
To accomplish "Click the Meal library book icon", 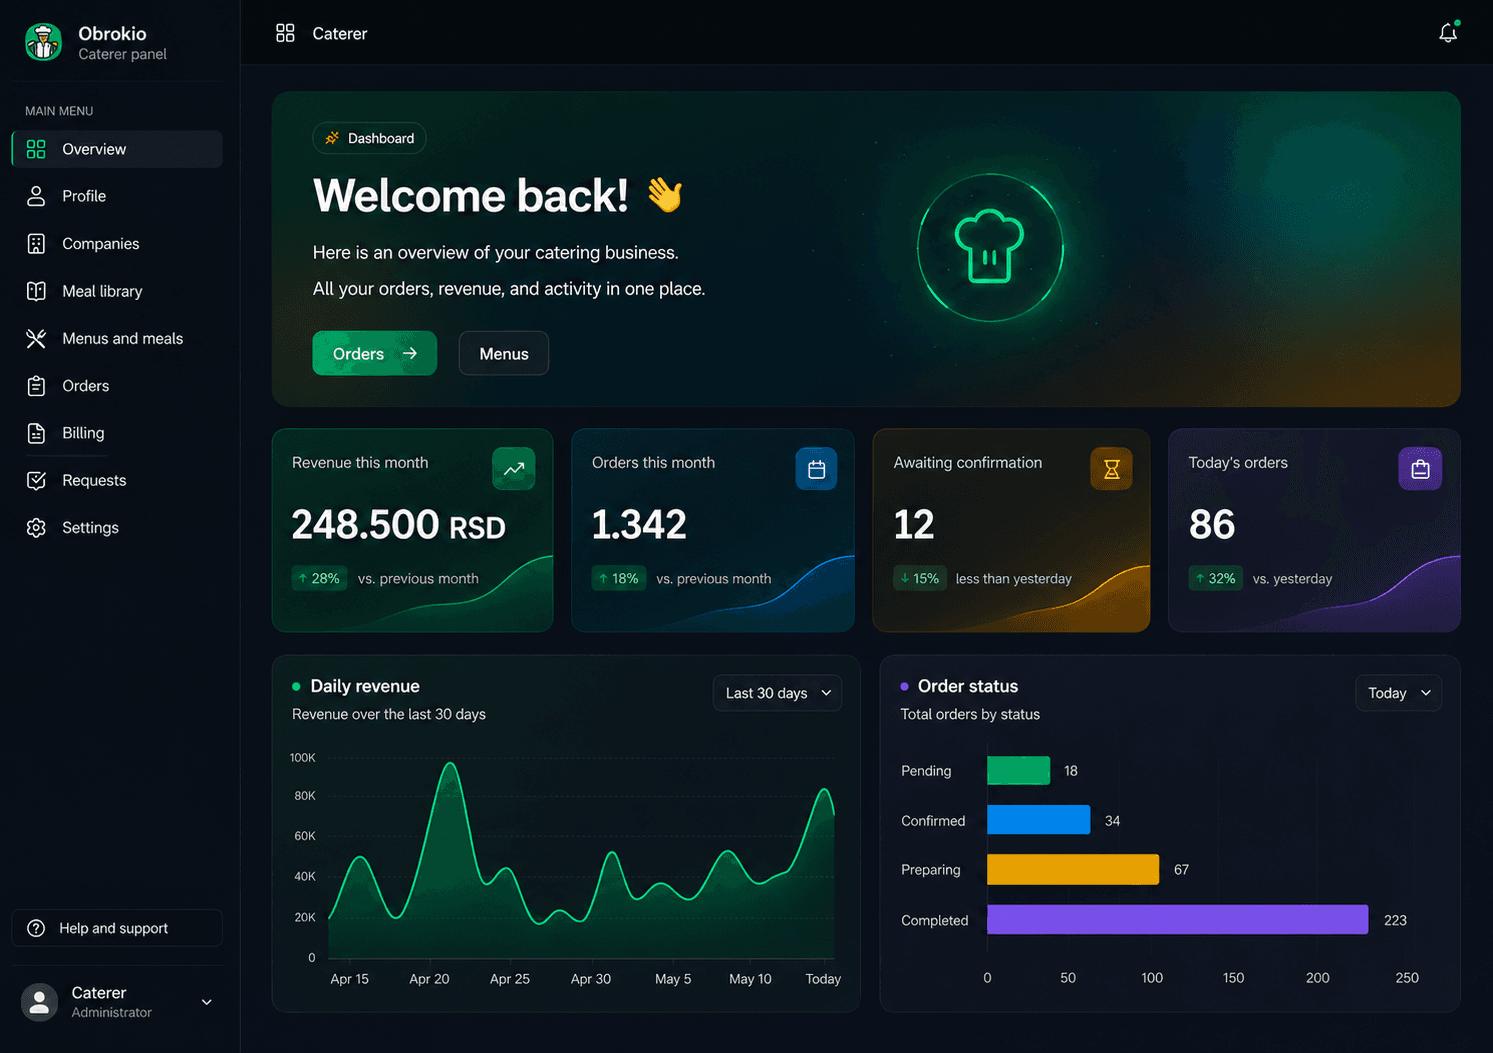I will click(x=36, y=291).
